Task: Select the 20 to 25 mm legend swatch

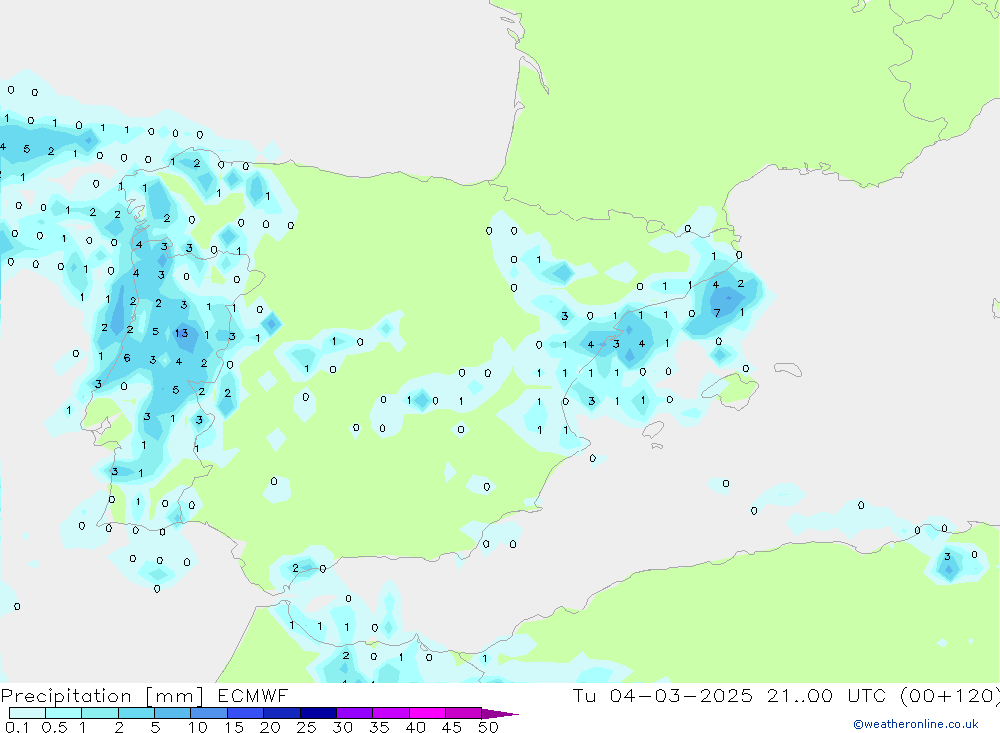Action: click(x=282, y=713)
